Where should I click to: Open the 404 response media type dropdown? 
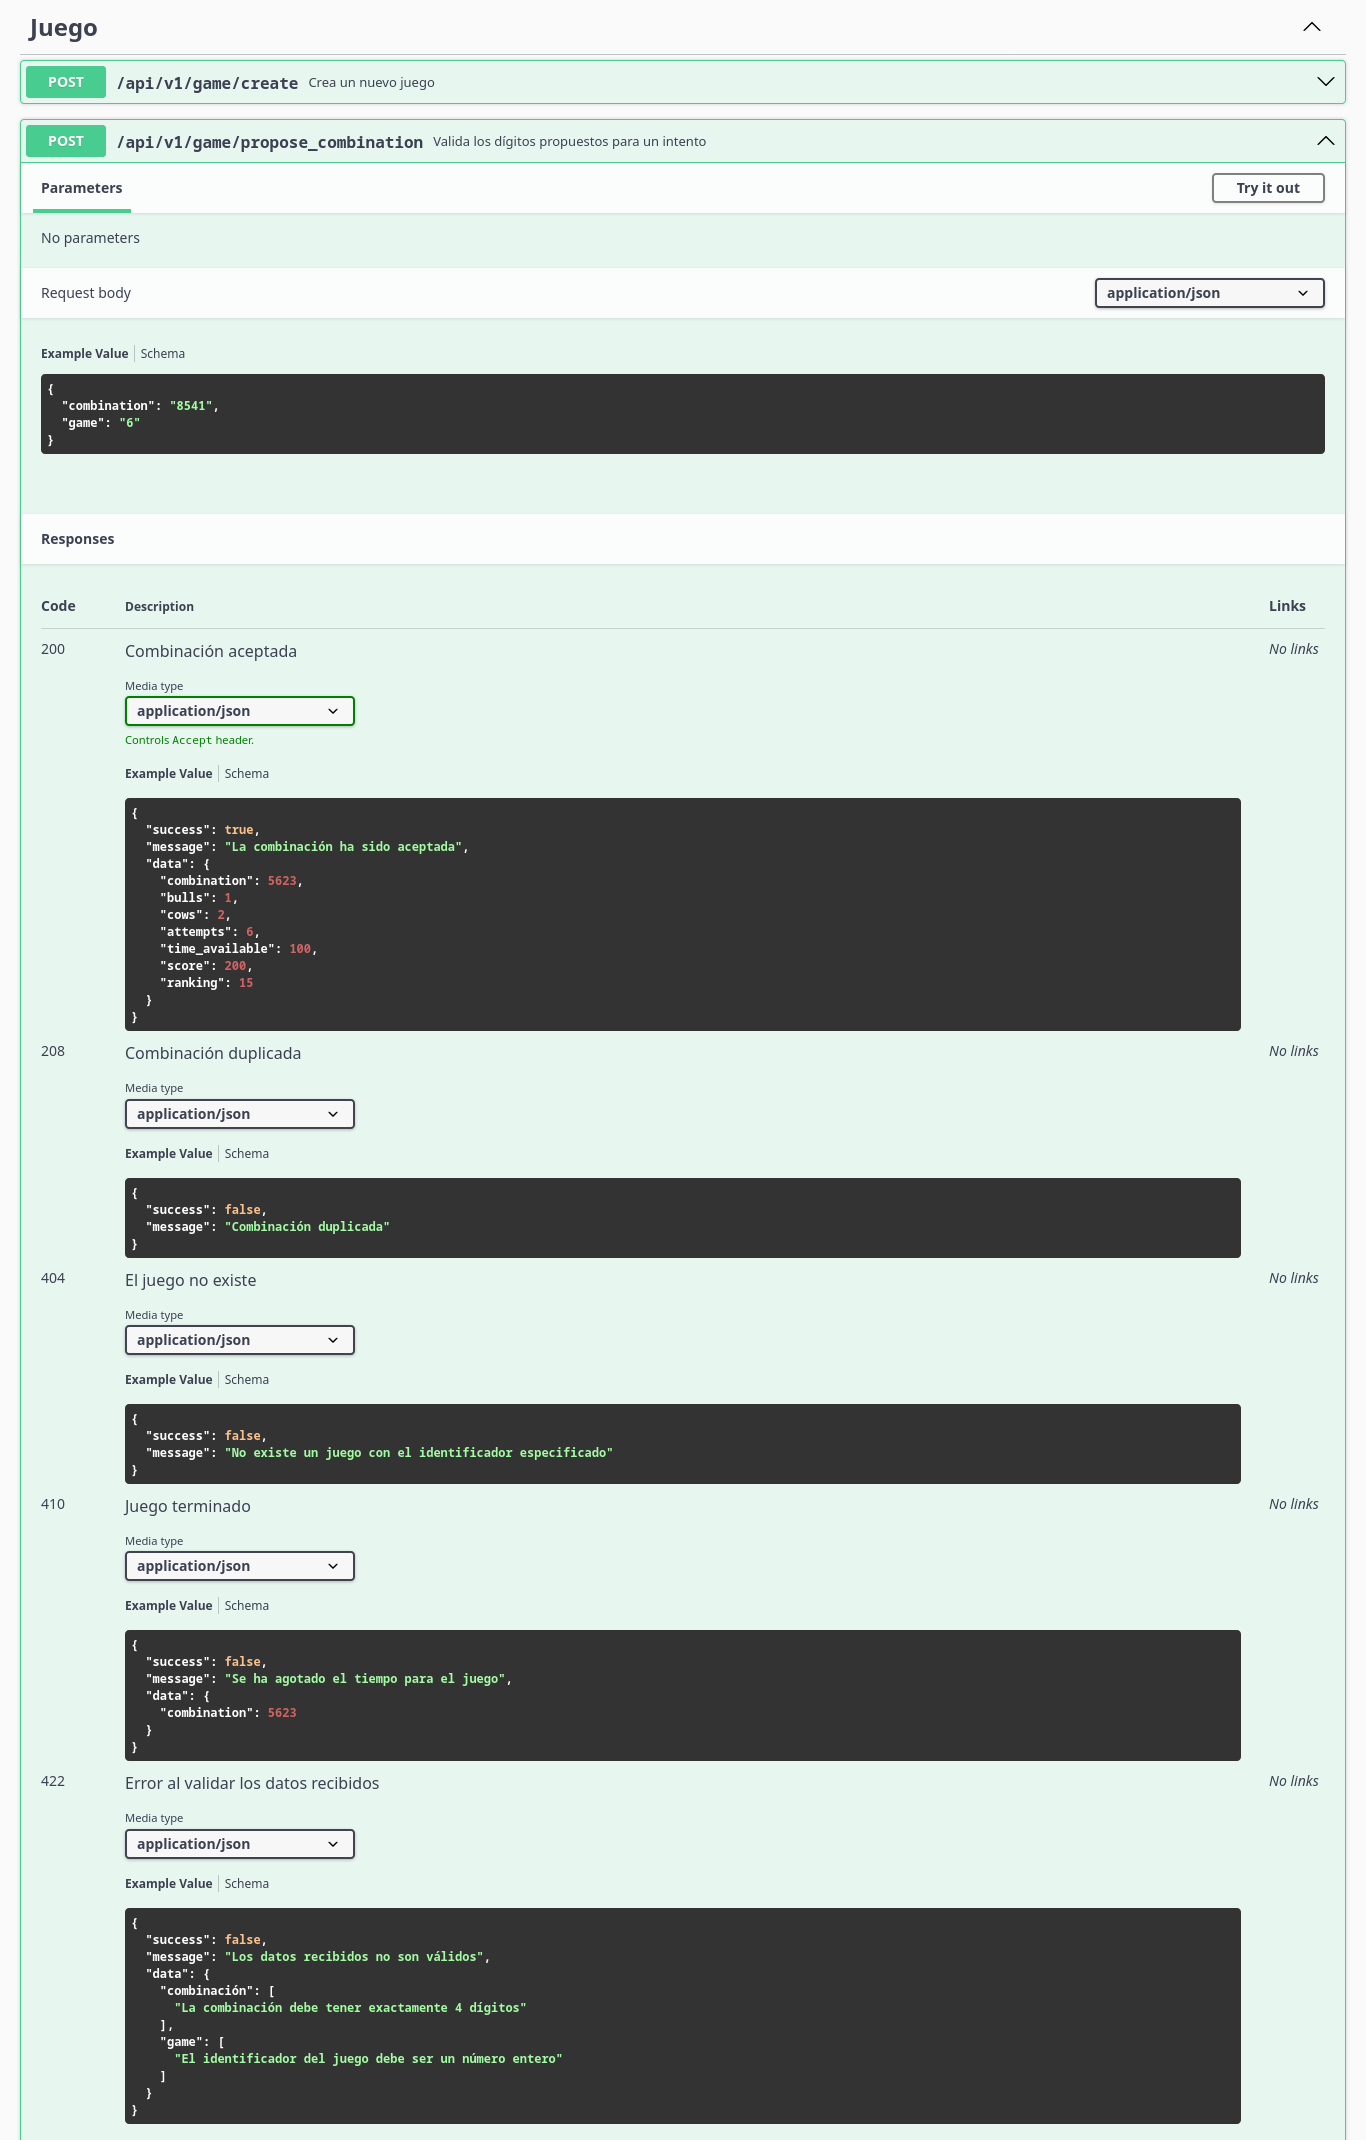239,1340
